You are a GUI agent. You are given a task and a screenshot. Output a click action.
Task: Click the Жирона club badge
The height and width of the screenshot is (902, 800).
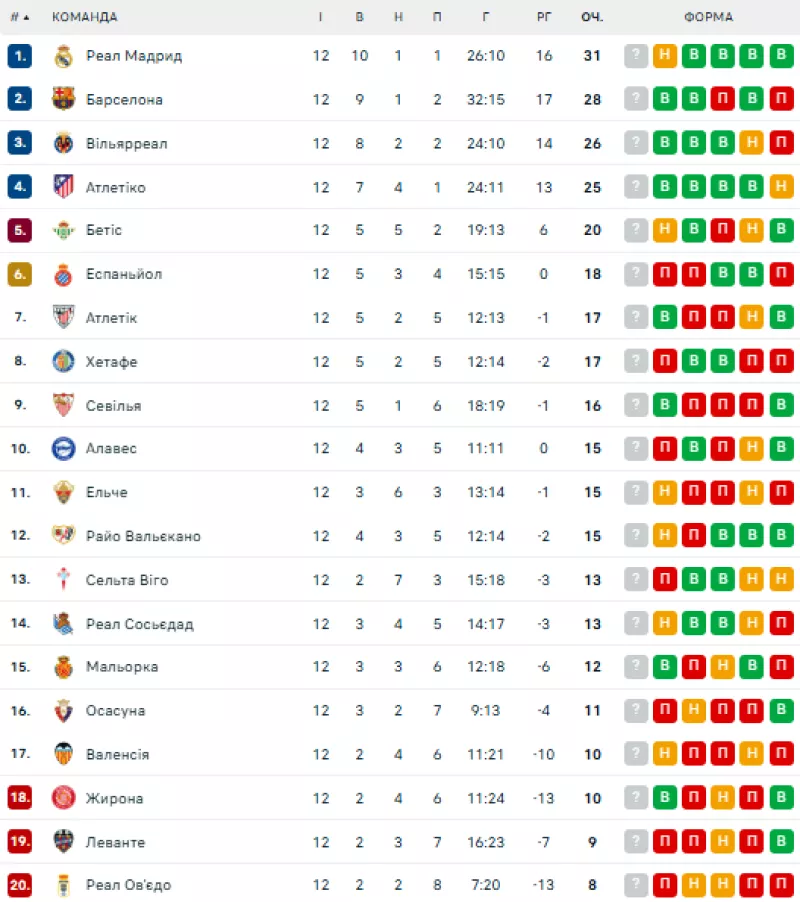[63, 798]
